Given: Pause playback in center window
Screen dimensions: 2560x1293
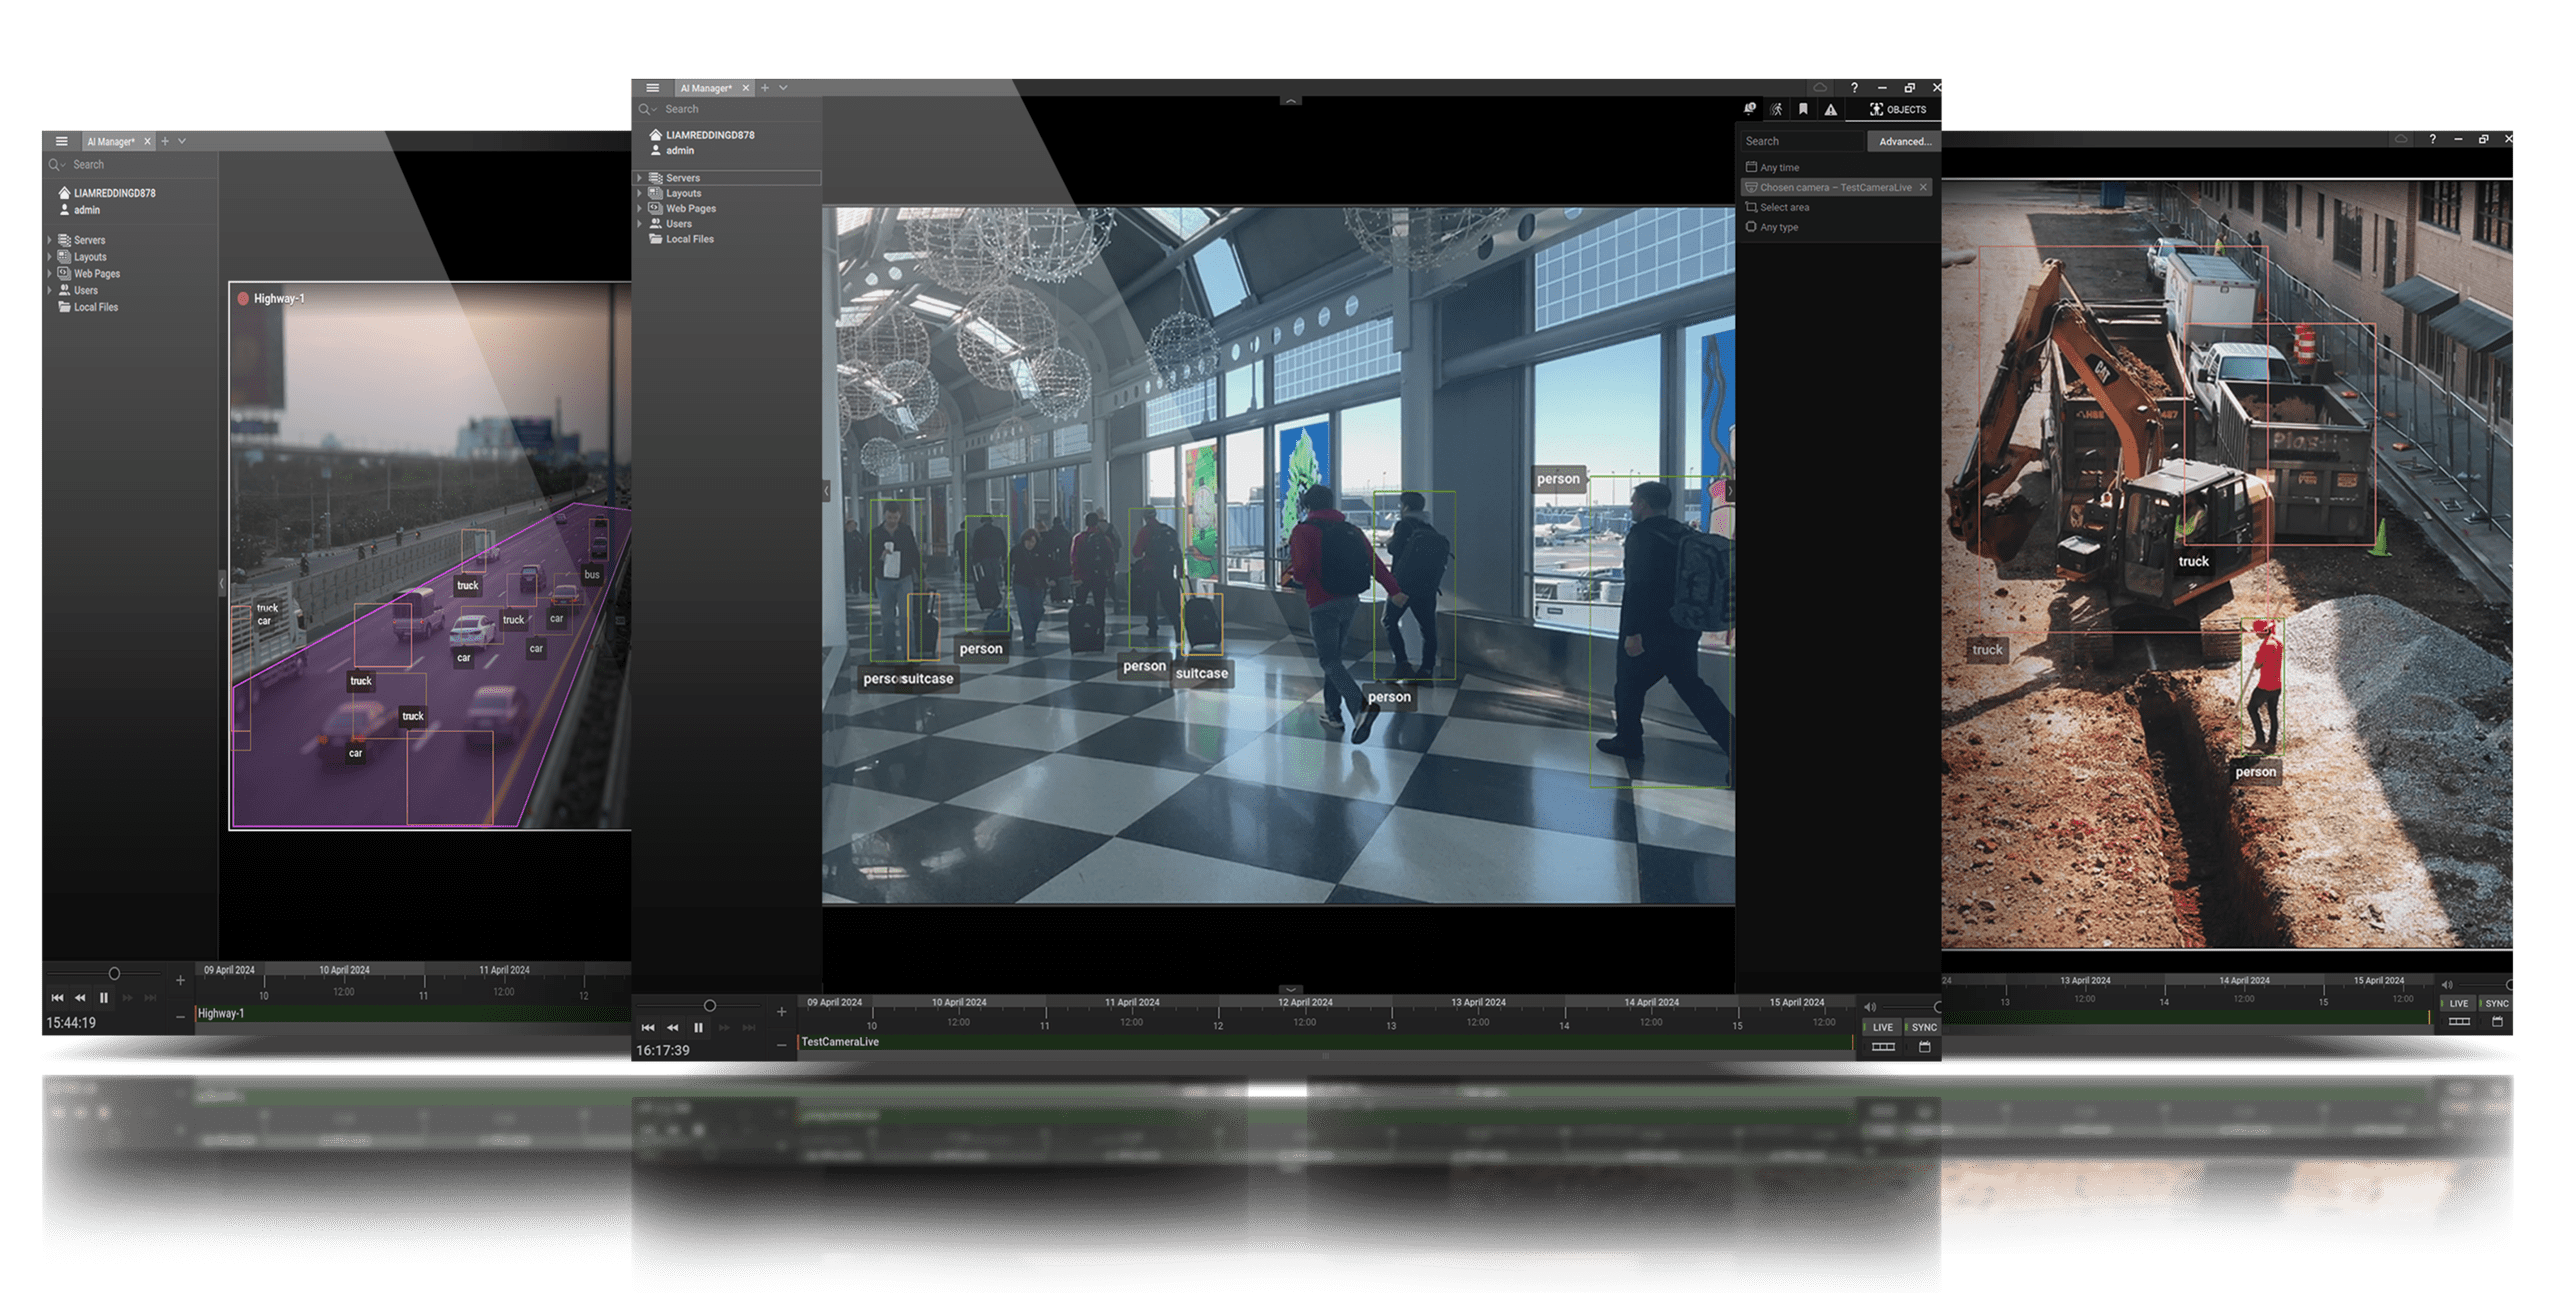Looking at the screenshot, I should click(698, 1027).
